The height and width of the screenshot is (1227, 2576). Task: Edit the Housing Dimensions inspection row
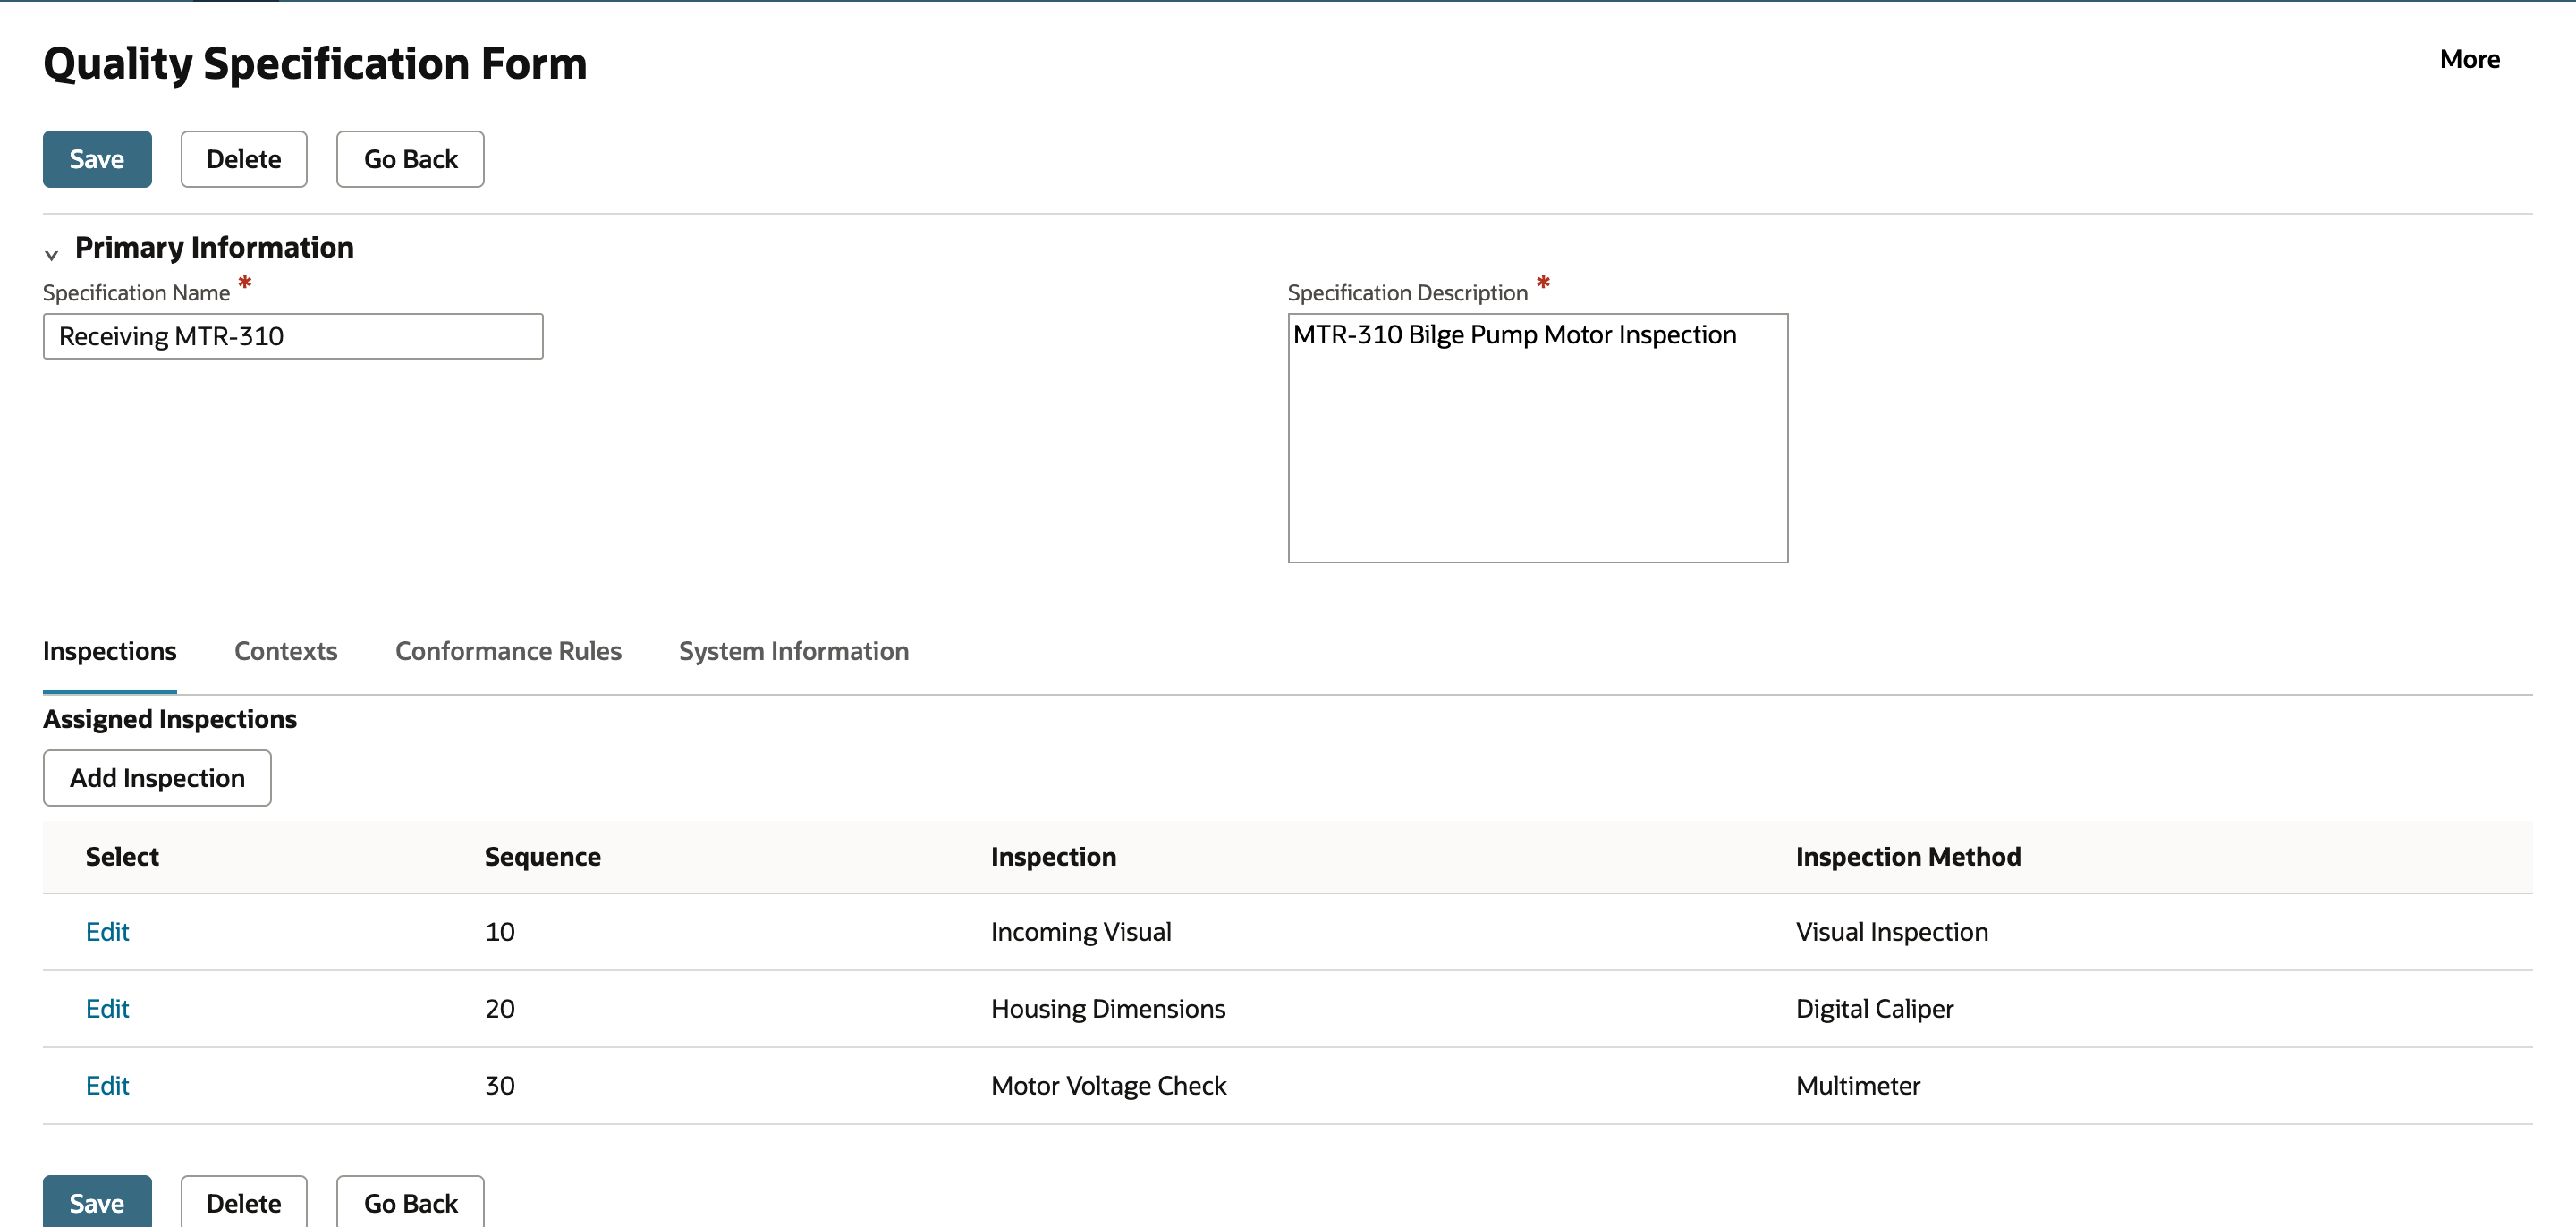(x=108, y=1009)
